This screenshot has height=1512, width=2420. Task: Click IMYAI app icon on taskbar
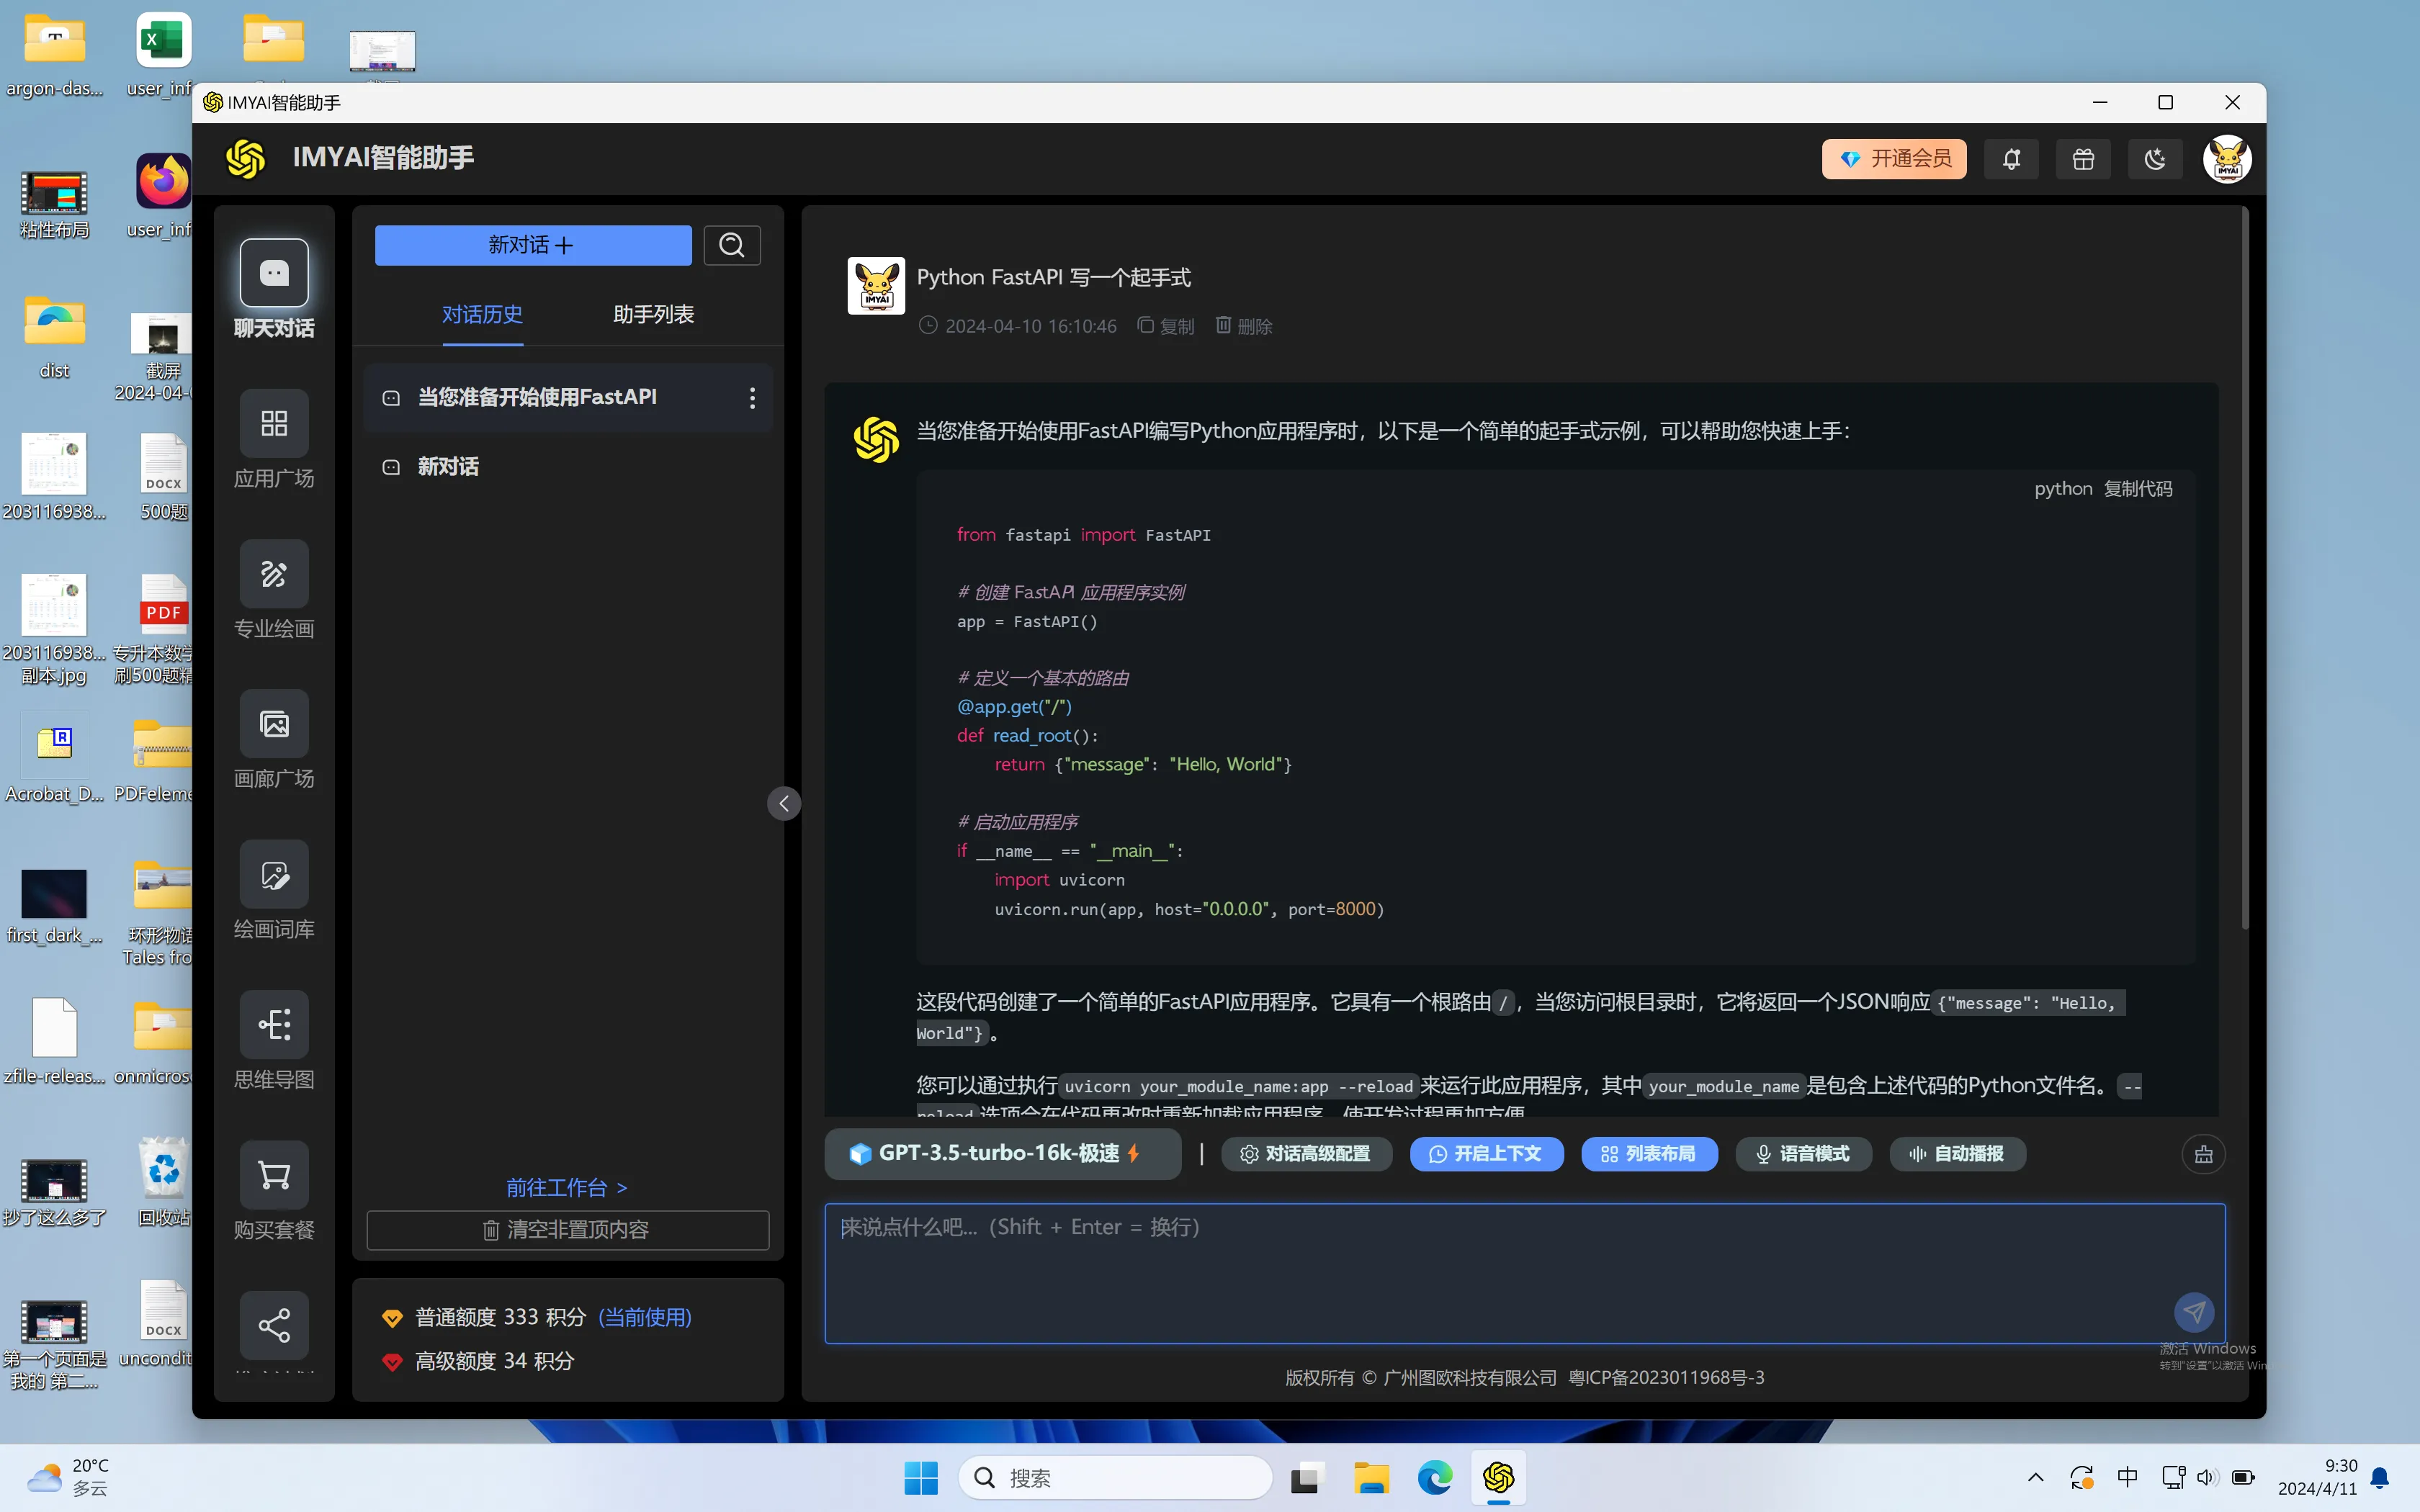click(1498, 1478)
